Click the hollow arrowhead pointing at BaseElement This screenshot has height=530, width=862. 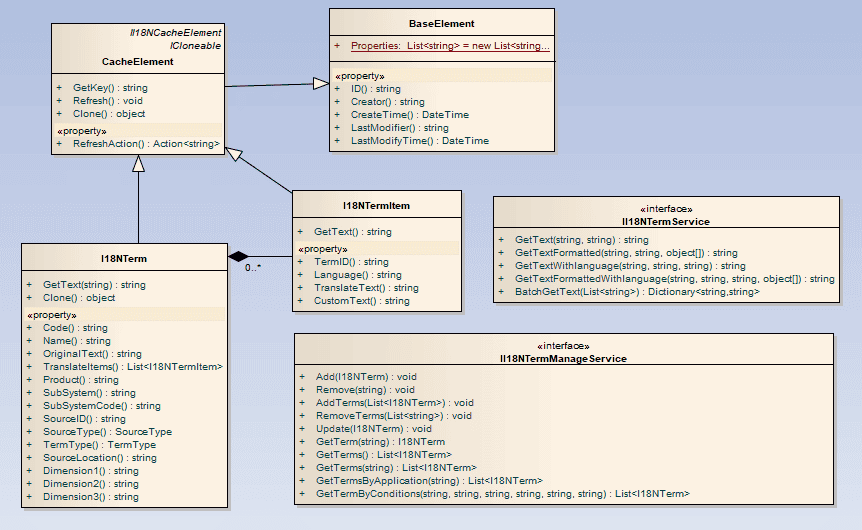click(320, 81)
